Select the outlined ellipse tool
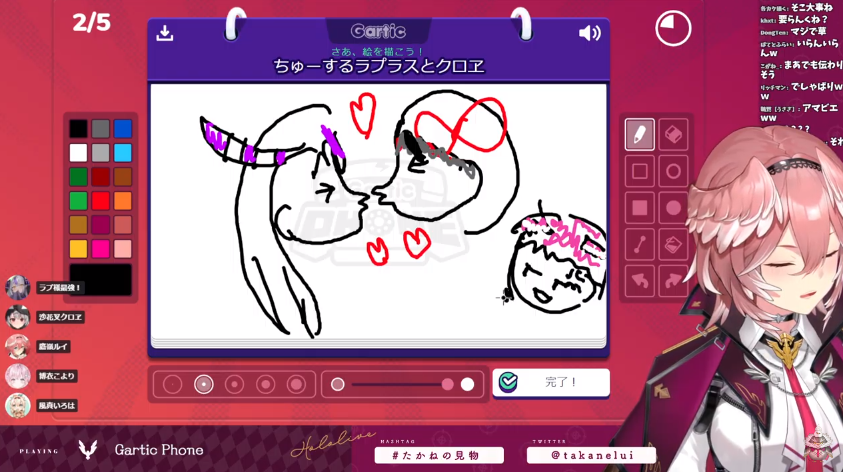 click(673, 171)
